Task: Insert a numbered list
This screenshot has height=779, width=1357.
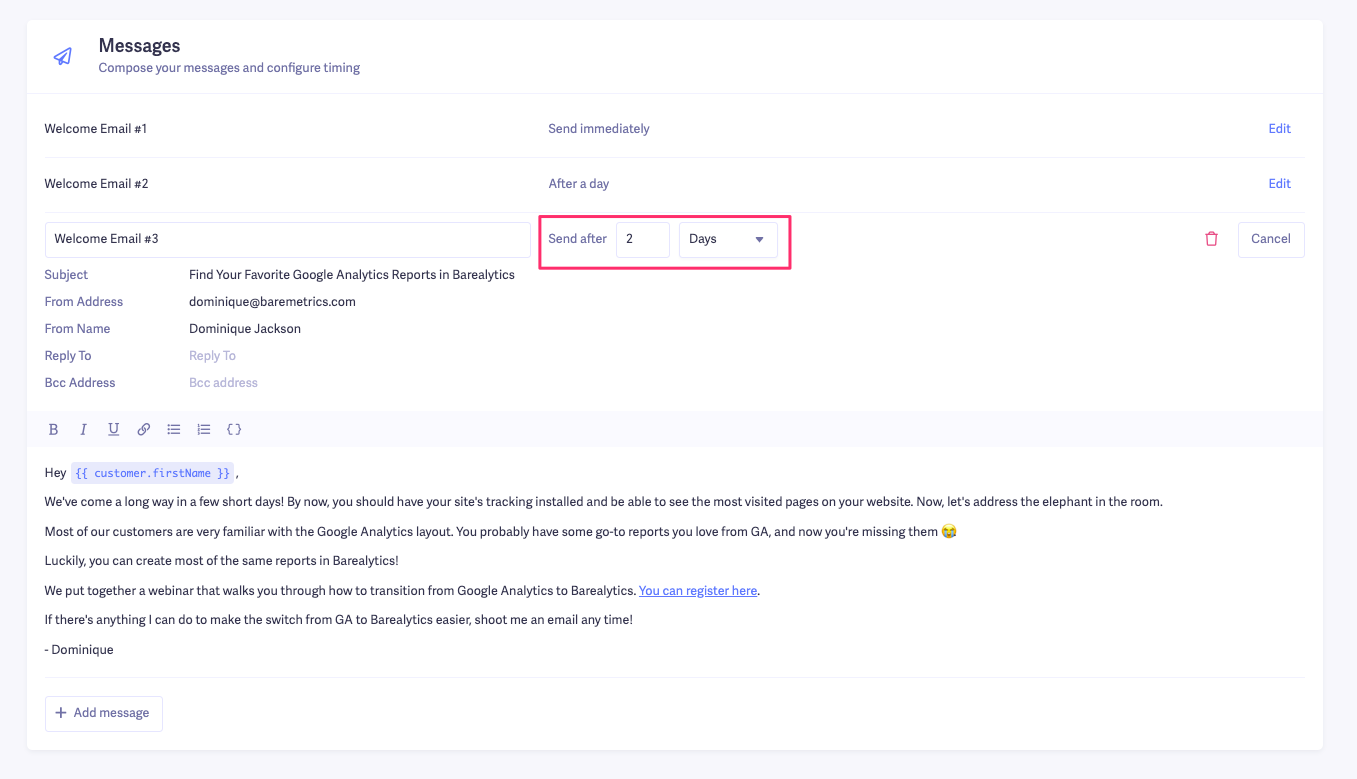Action: pos(204,429)
